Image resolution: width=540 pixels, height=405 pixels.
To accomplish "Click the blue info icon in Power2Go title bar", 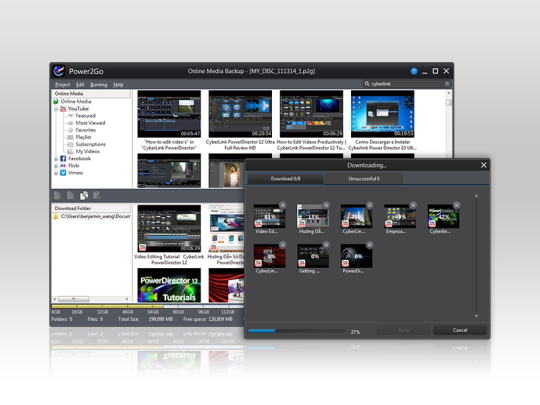I will coord(414,71).
